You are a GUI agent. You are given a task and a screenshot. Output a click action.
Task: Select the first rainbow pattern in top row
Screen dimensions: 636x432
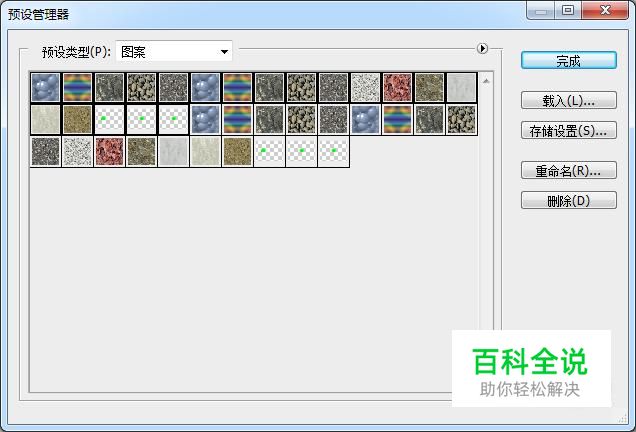77,87
